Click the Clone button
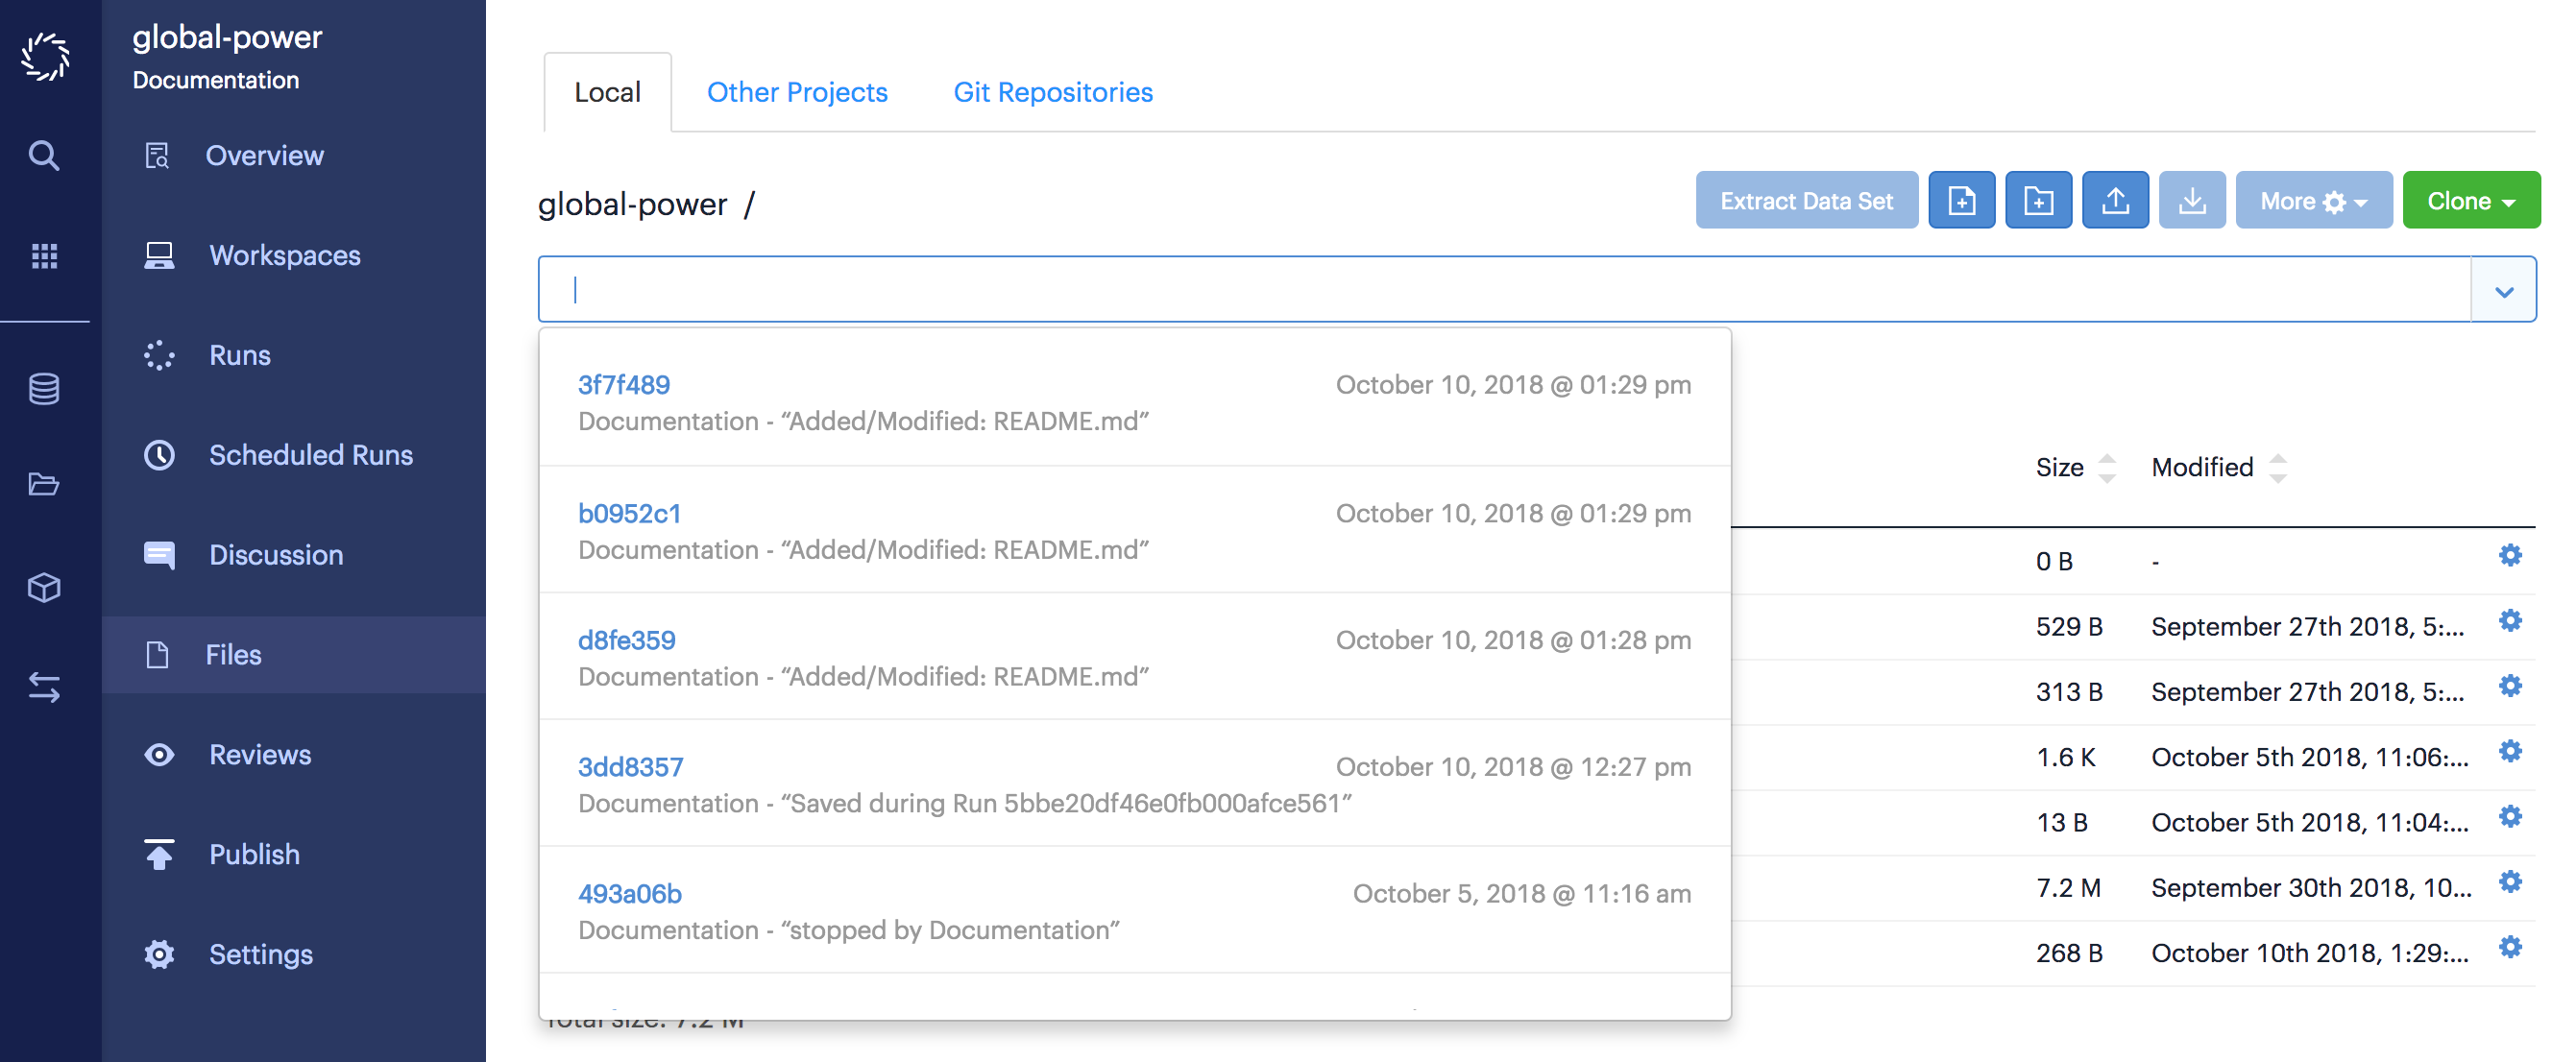This screenshot has width=2576, height=1062. pyautogui.click(x=2467, y=201)
